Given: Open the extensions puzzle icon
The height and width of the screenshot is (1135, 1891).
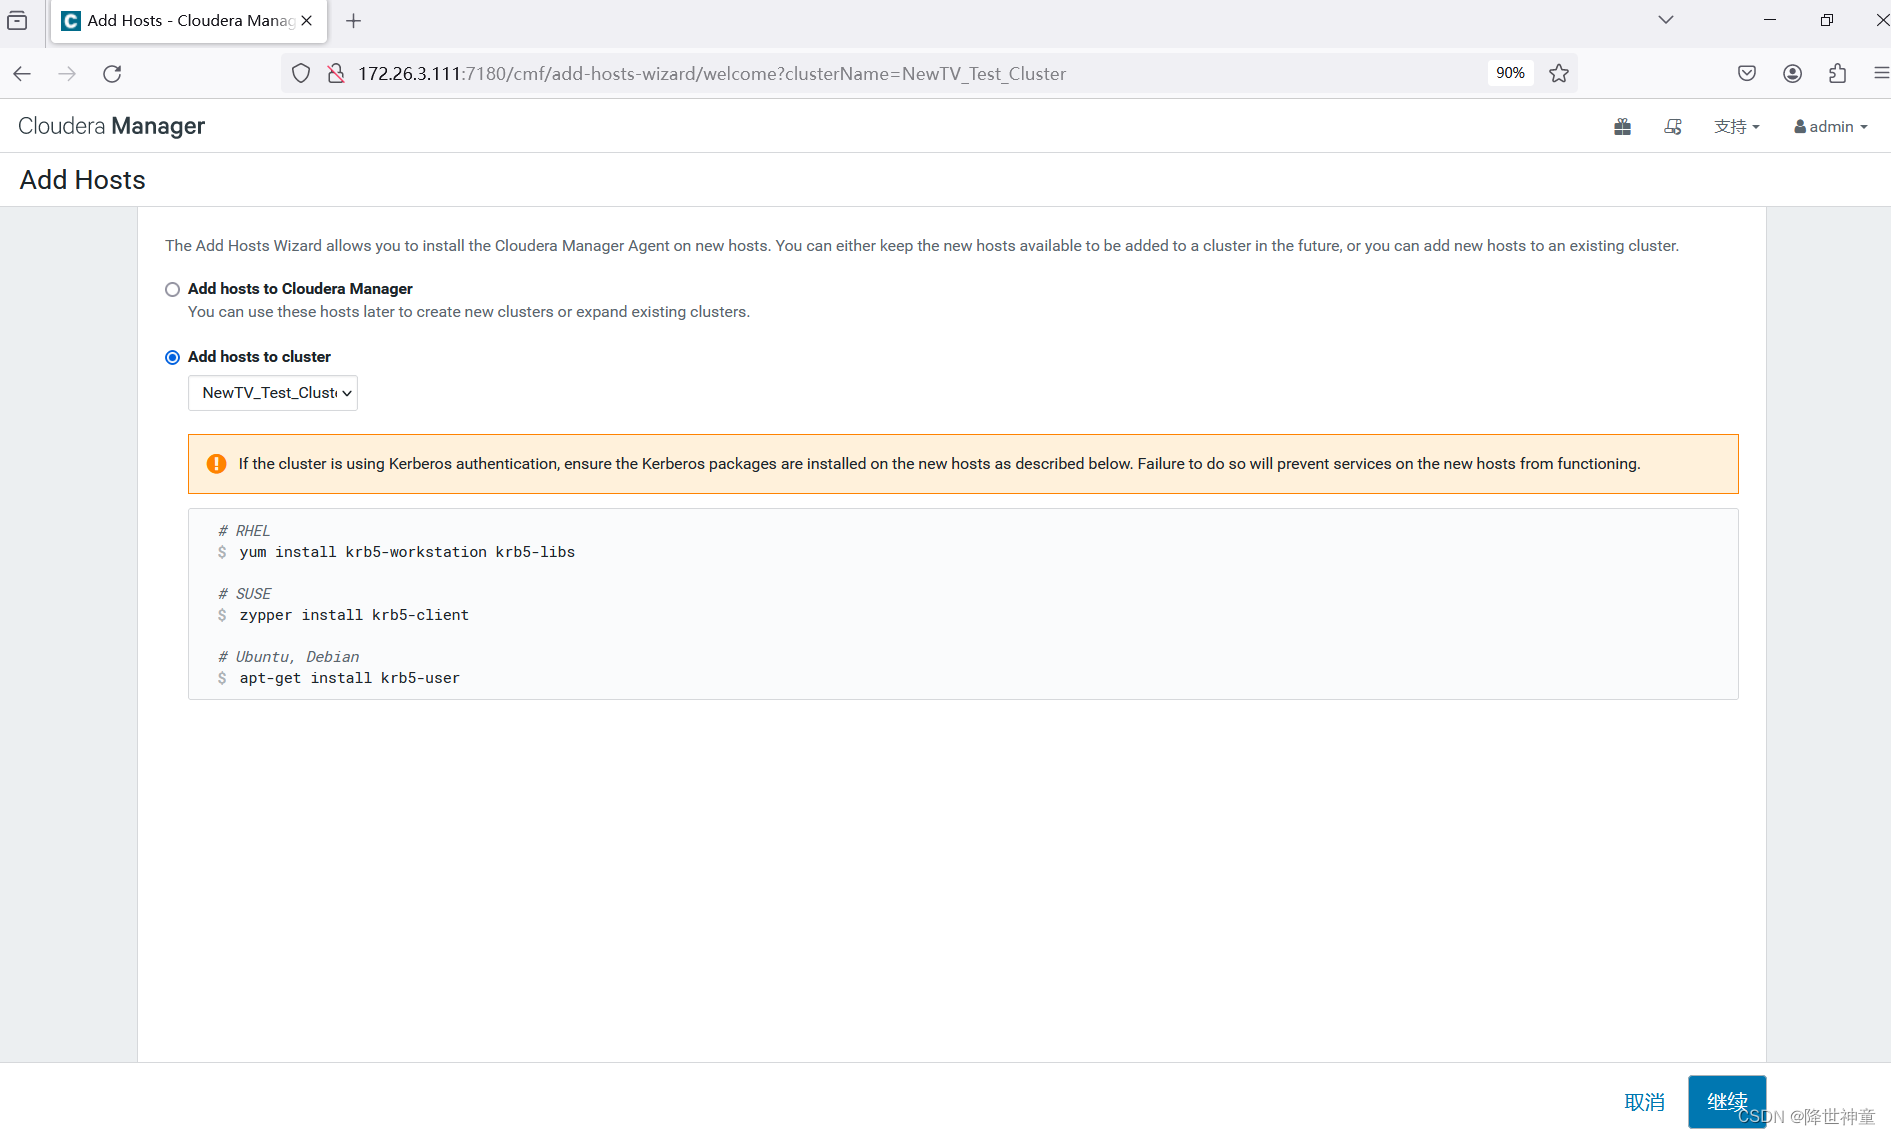Looking at the screenshot, I should pos(1838,73).
